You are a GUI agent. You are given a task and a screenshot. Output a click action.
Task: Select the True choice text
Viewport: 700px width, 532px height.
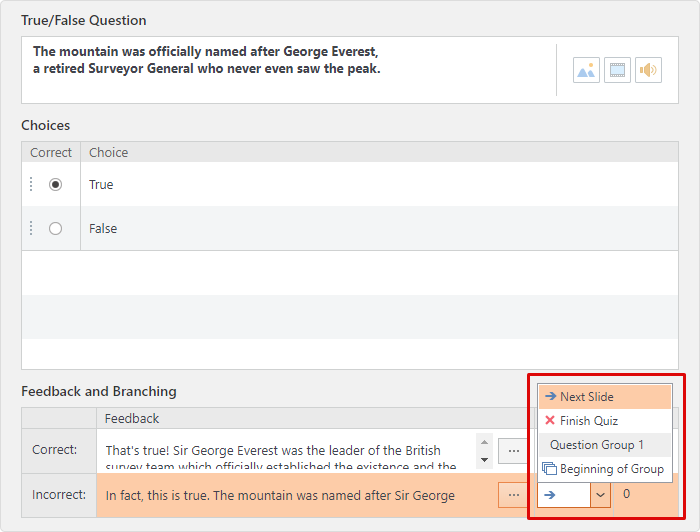101,185
